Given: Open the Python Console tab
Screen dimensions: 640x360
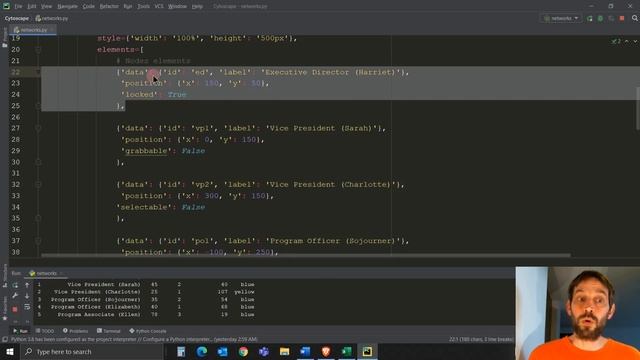Looking at the screenshot, I should (x=148, y=331).
